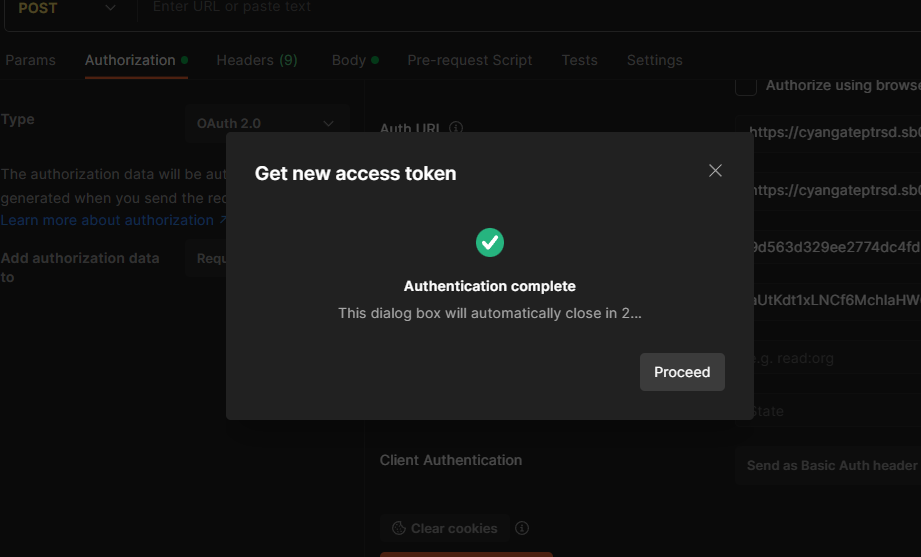921x557 pixels.
Task: Expand the OAuth 2.0 type dropdown
Action: click(x=266, y=123)
